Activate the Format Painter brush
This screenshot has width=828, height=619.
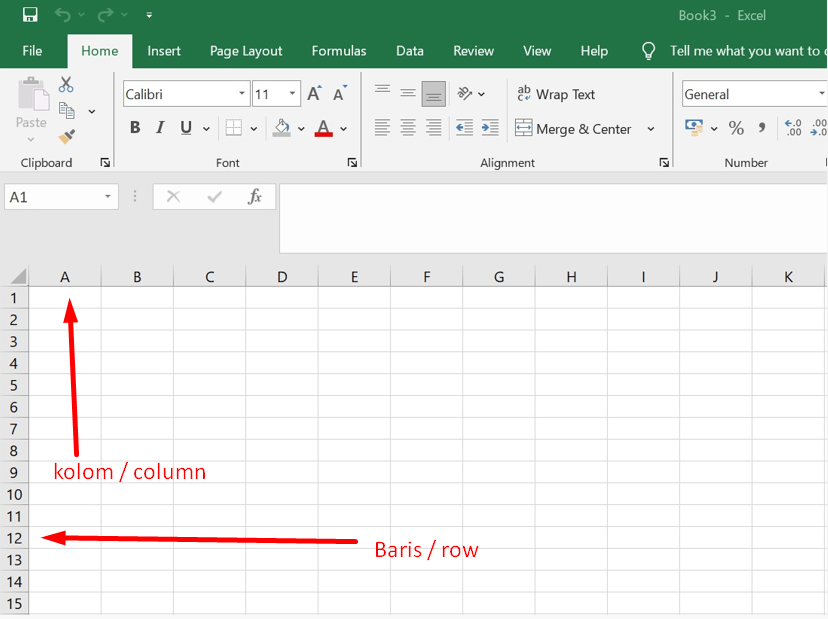coord(67,137)
